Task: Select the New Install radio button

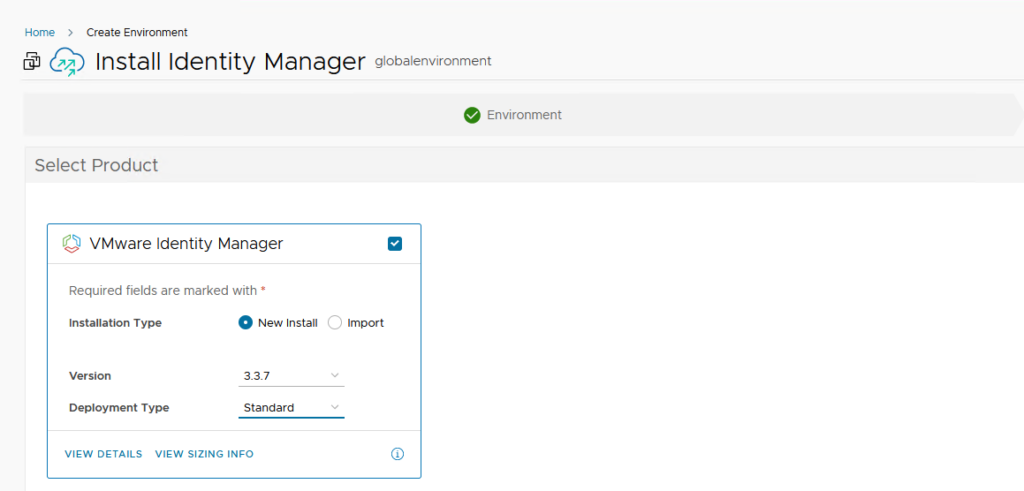Action: click(x=246, y=323)
